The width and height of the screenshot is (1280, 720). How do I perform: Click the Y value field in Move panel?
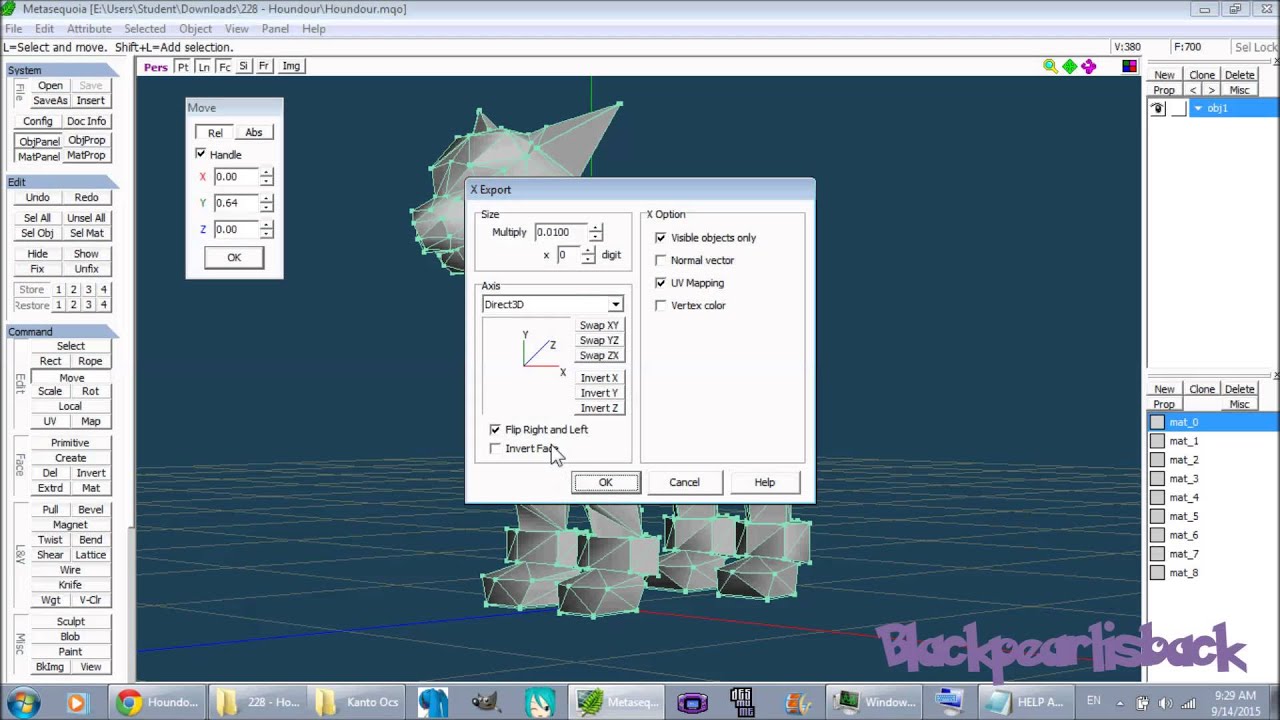pos(235,203)
